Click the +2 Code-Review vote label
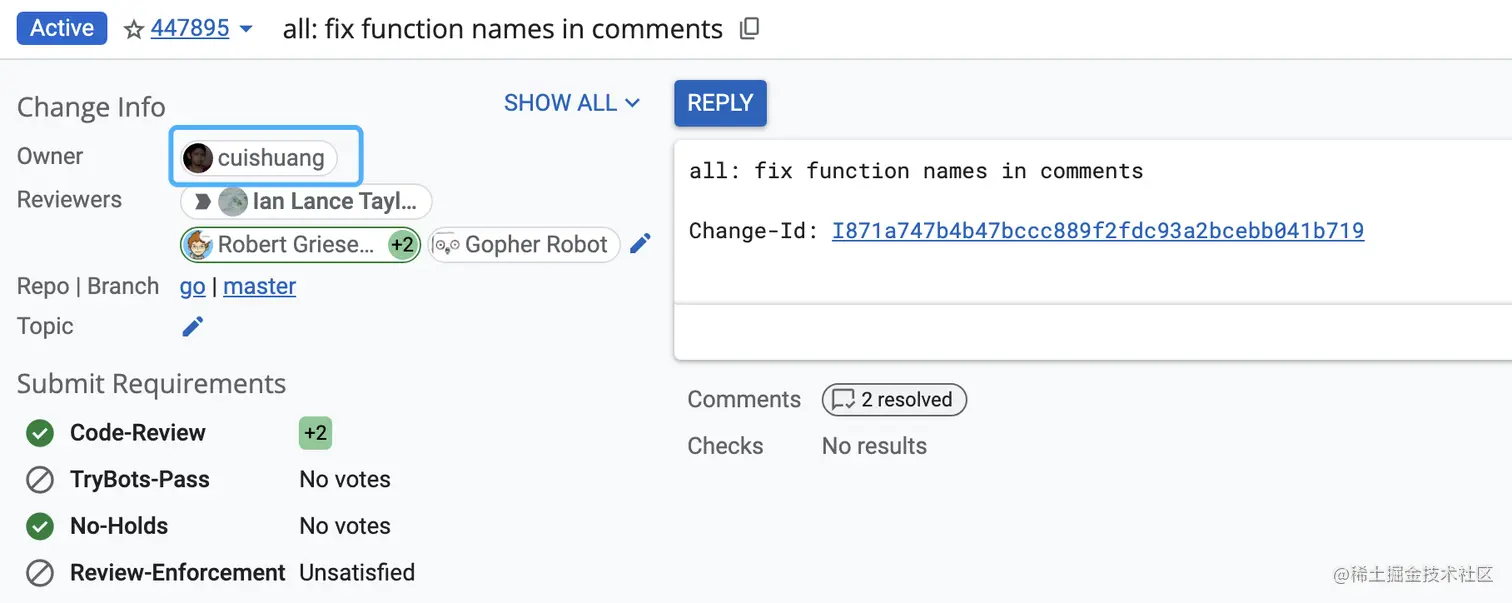Viewport: 1512px width, 603px height. coord(315,433)
